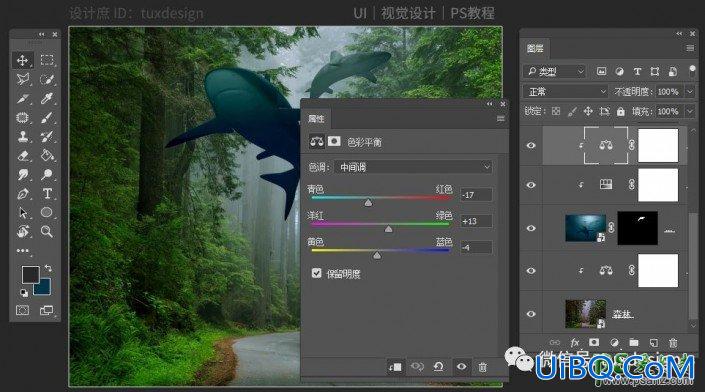Viewport: 705px width, 392px height.
Task: Create new fill or adjustment layer
Action: point(614,343)
